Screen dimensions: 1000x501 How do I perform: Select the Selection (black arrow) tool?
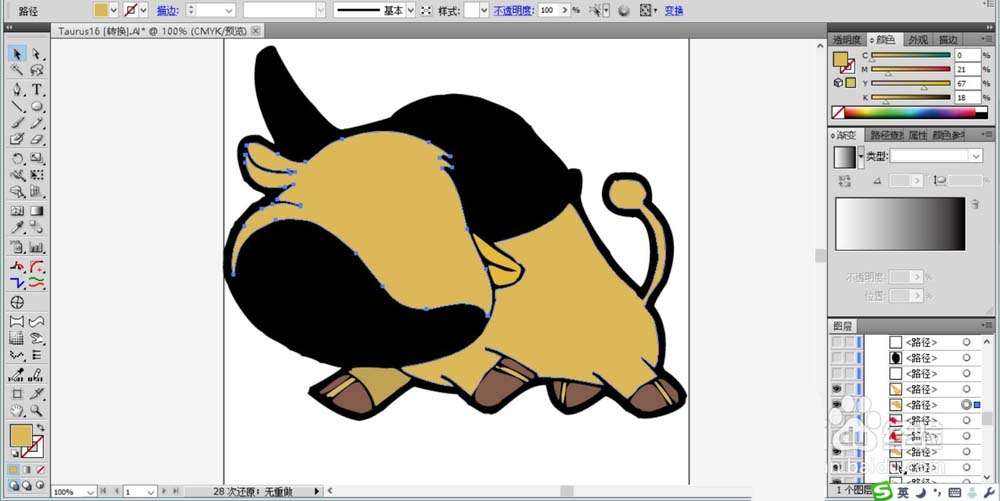coord(17,54)
